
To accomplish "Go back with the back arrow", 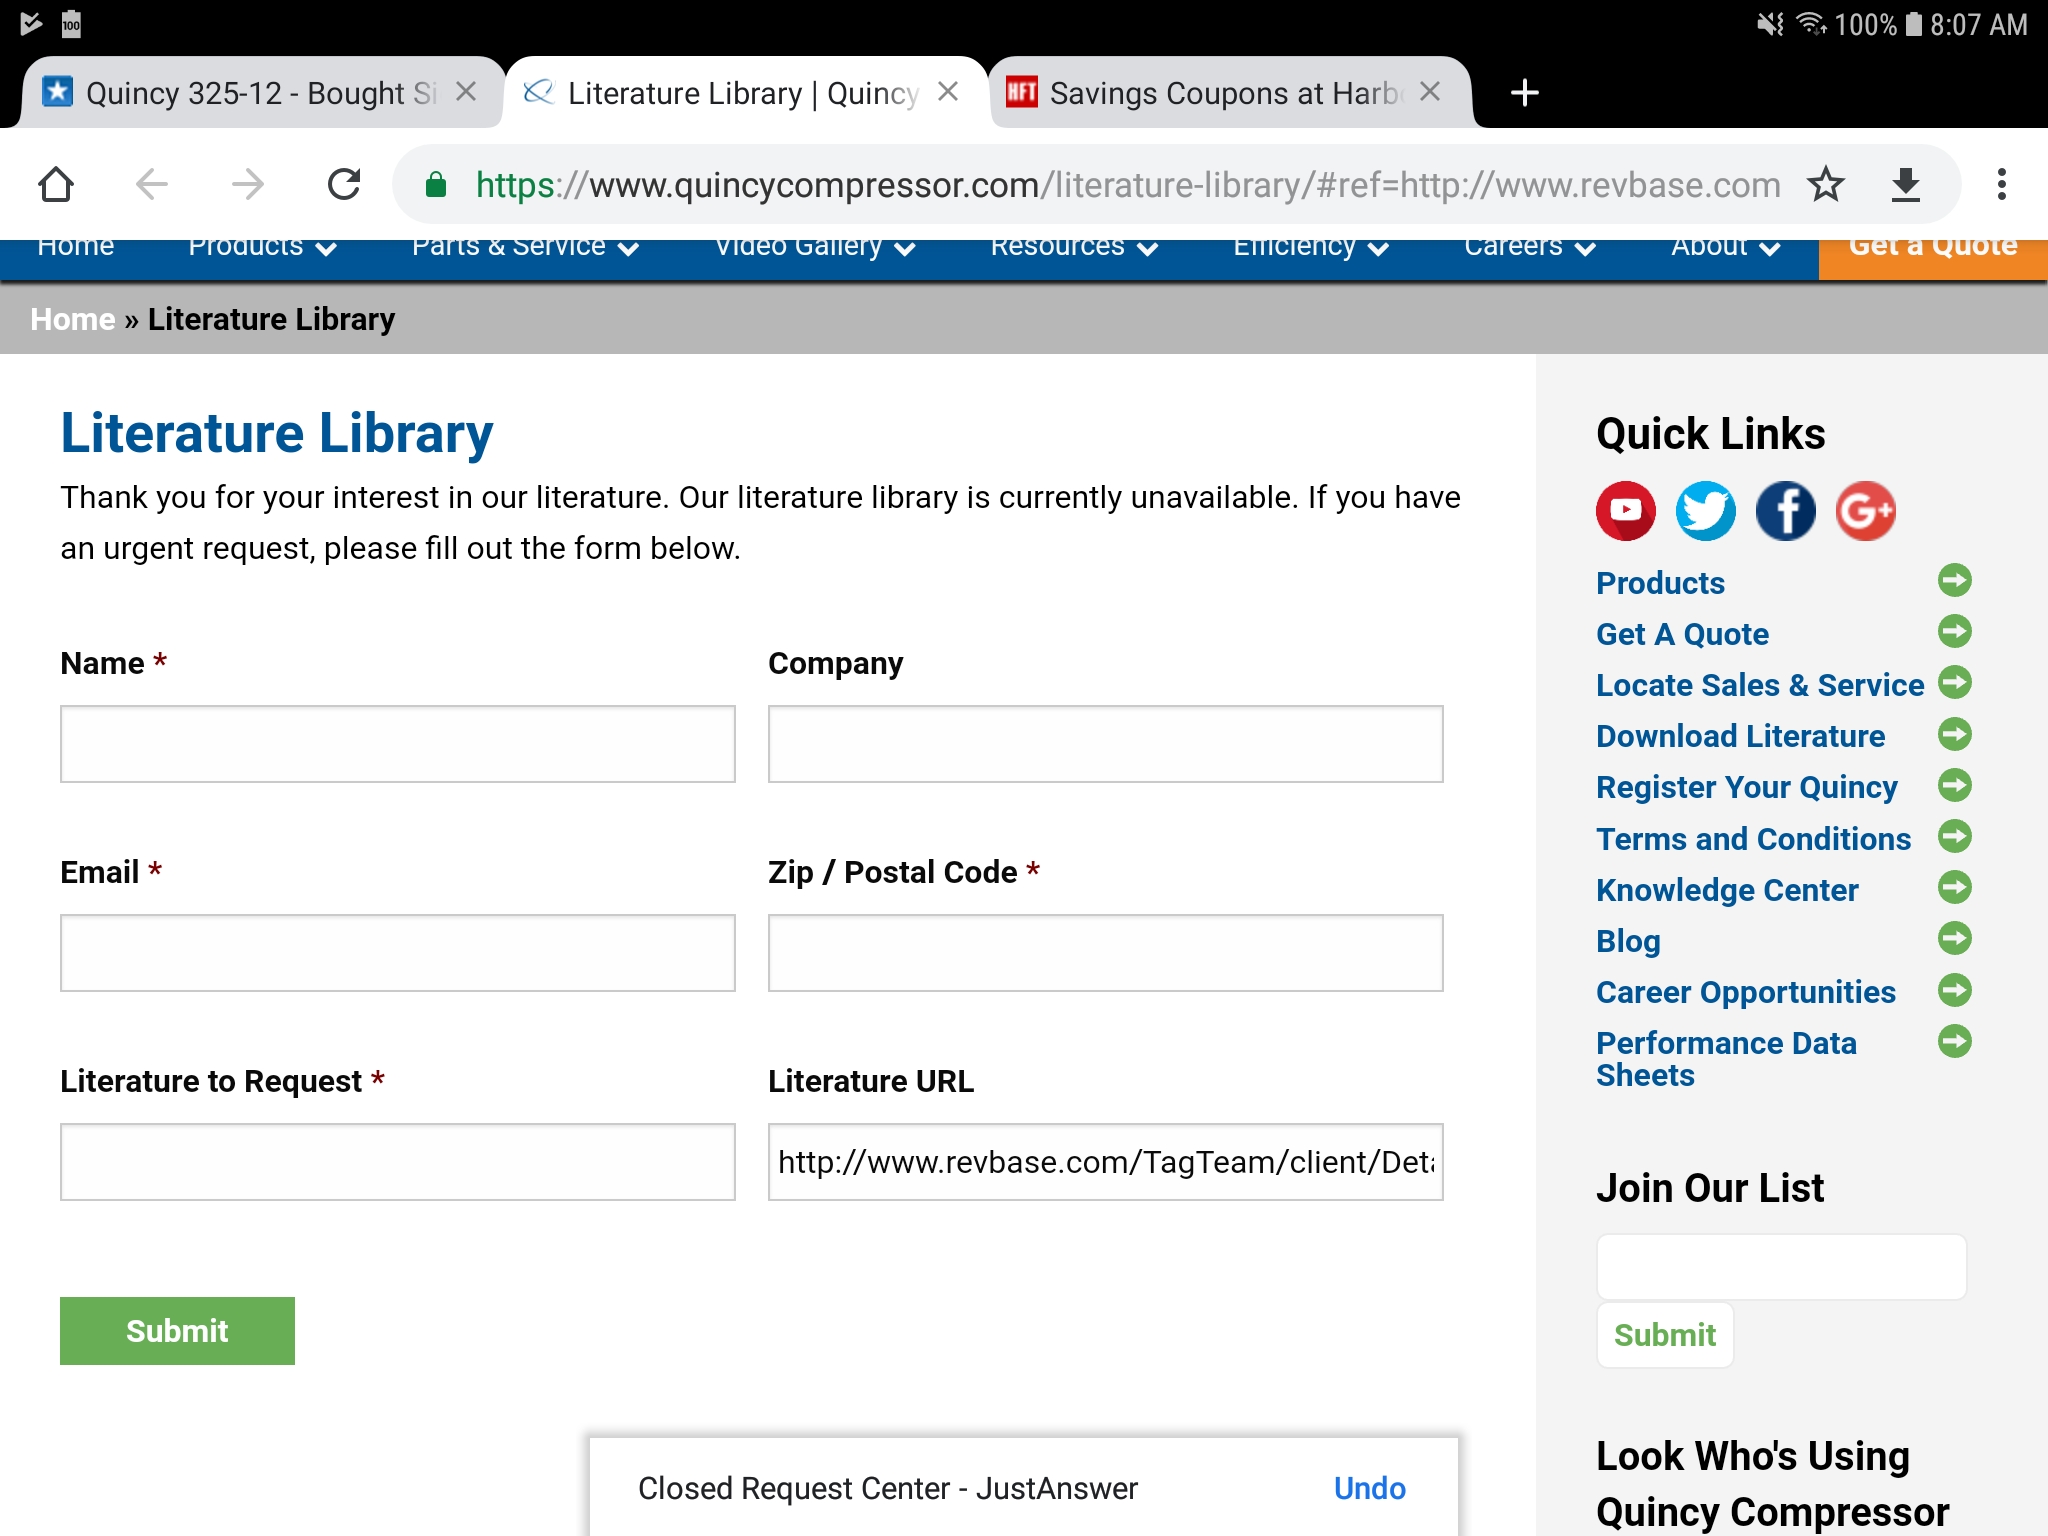I will point(152,184).
